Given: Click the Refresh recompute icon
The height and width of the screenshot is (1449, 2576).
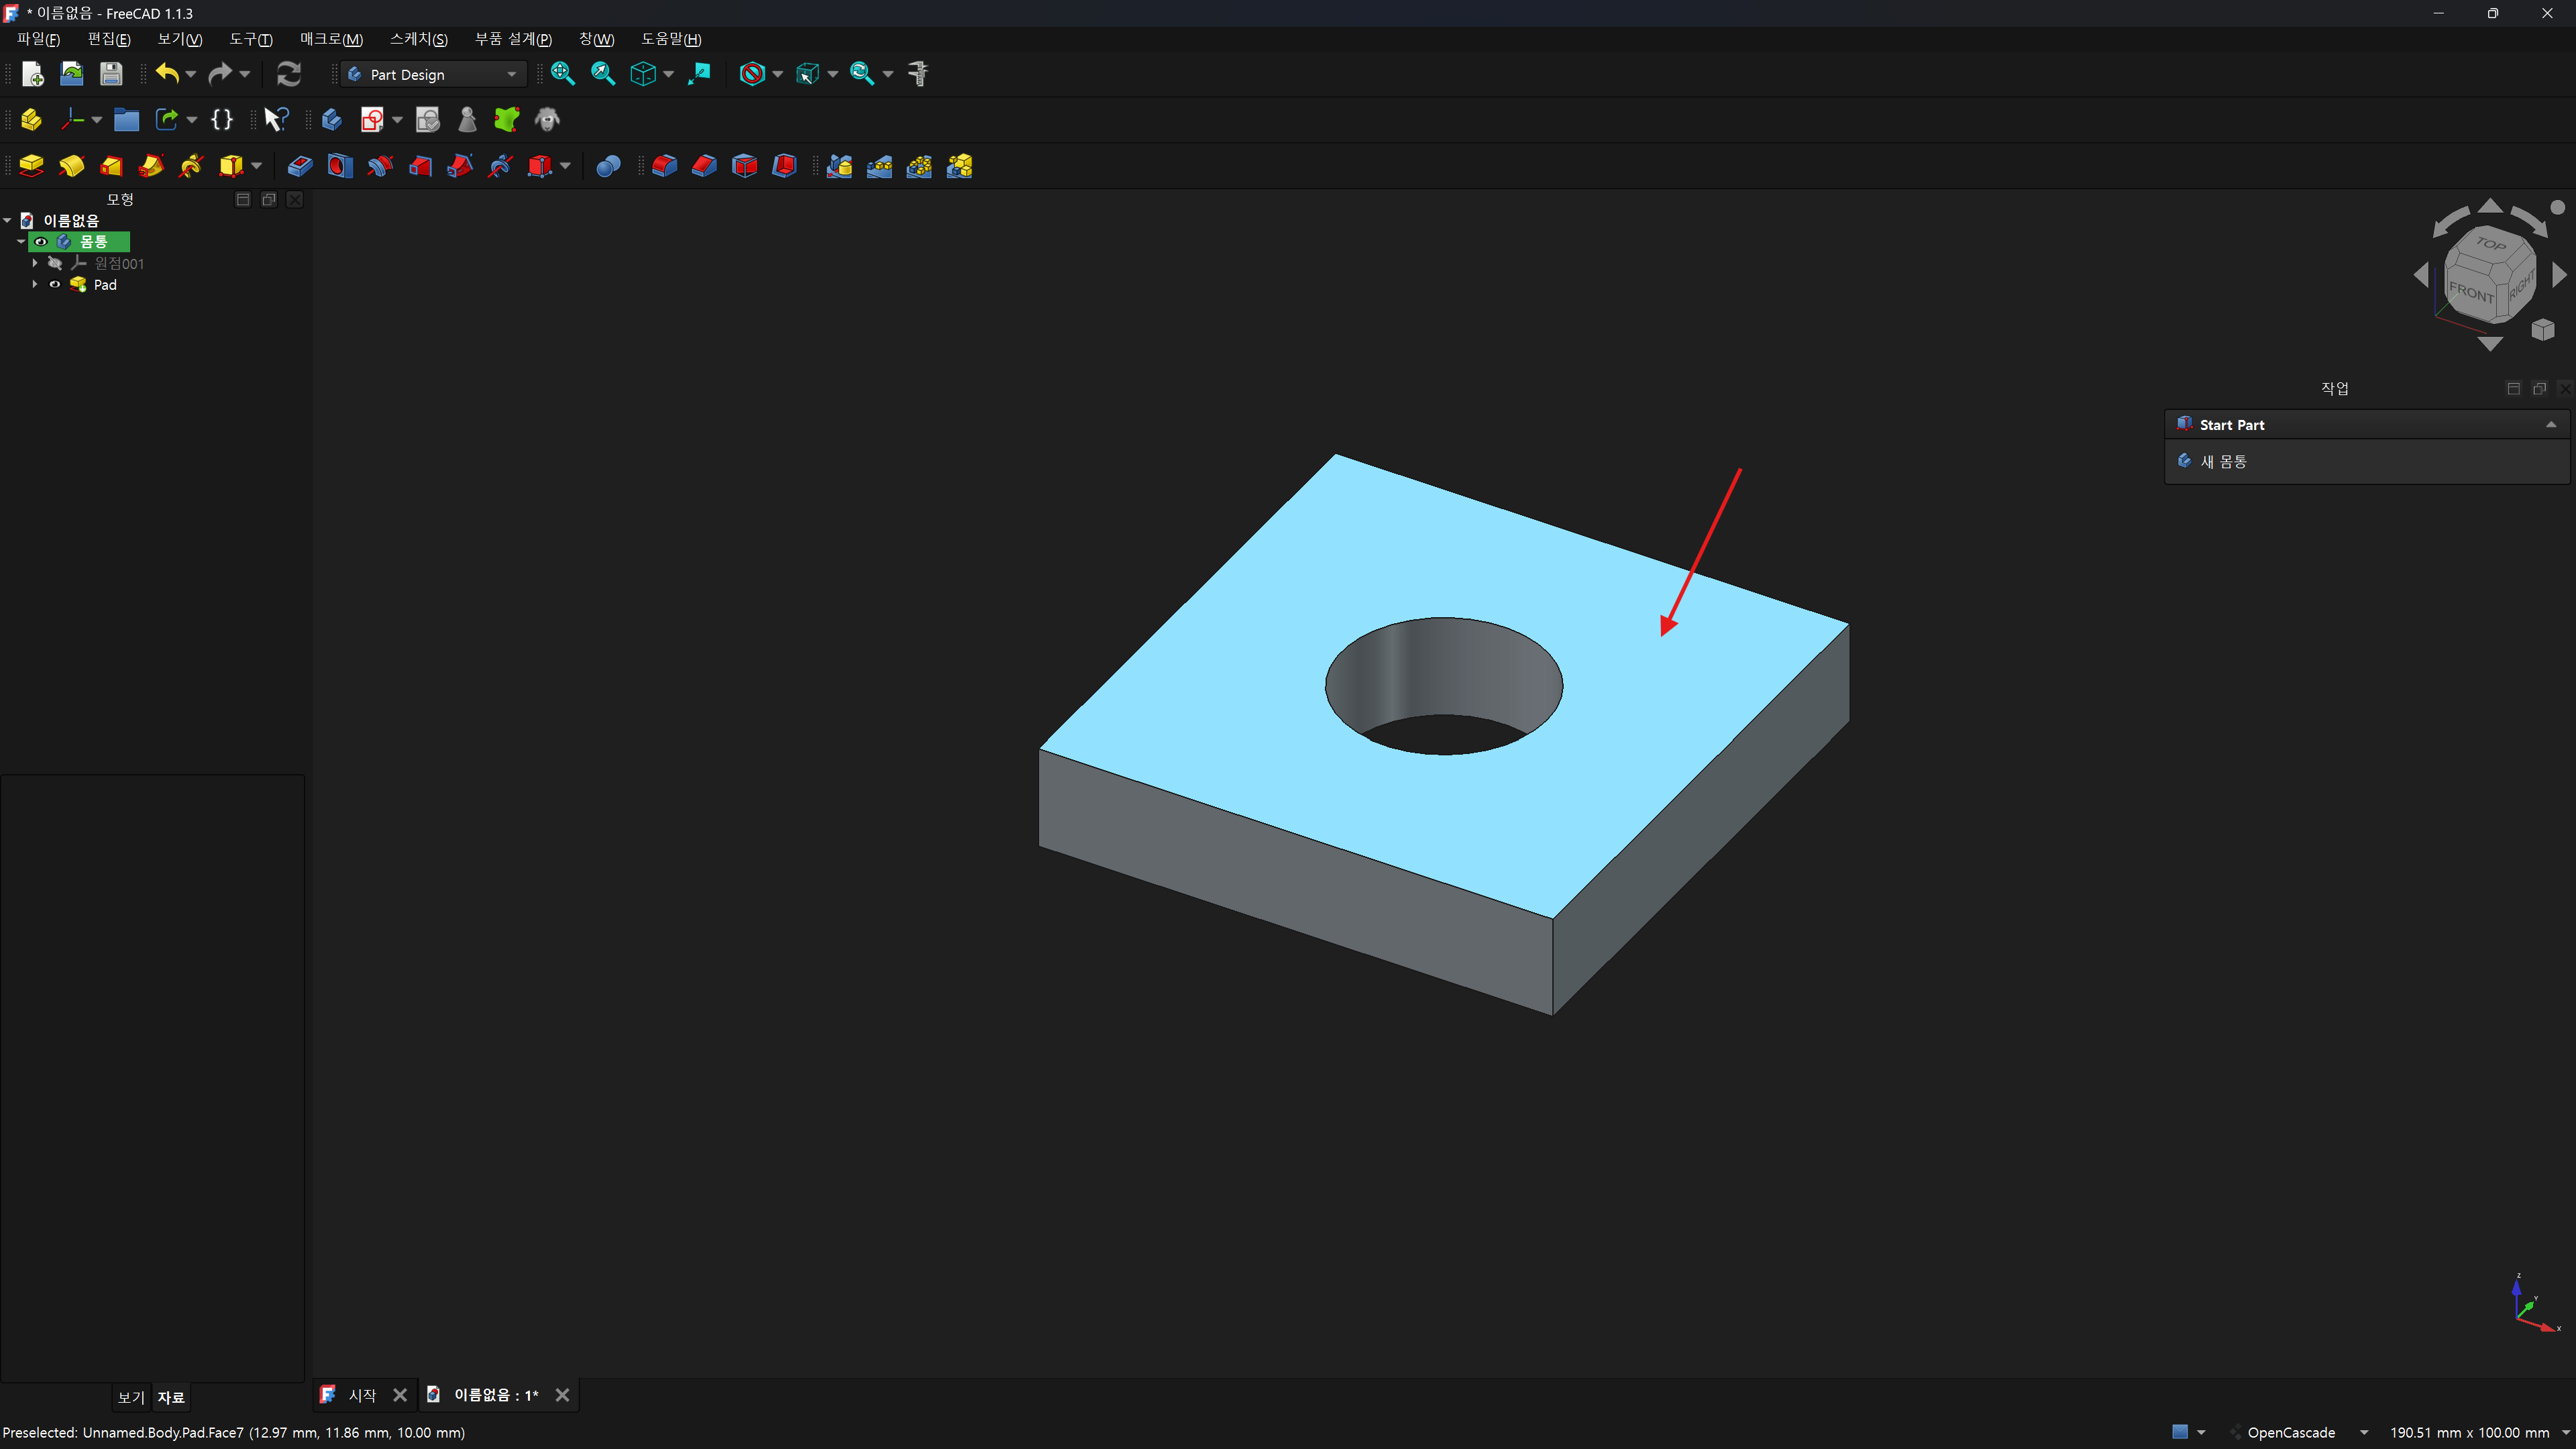Looking at the screenshot, I should click(289, 74).
